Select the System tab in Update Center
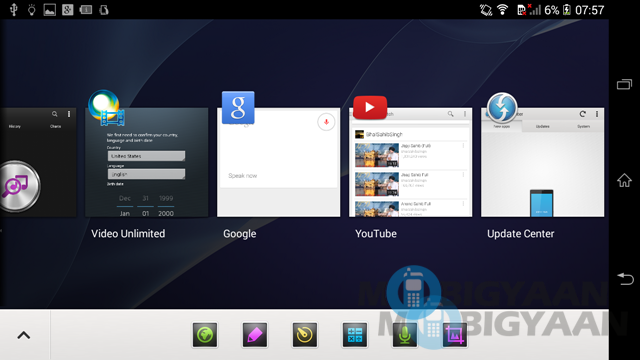 [x=583, y=127]
